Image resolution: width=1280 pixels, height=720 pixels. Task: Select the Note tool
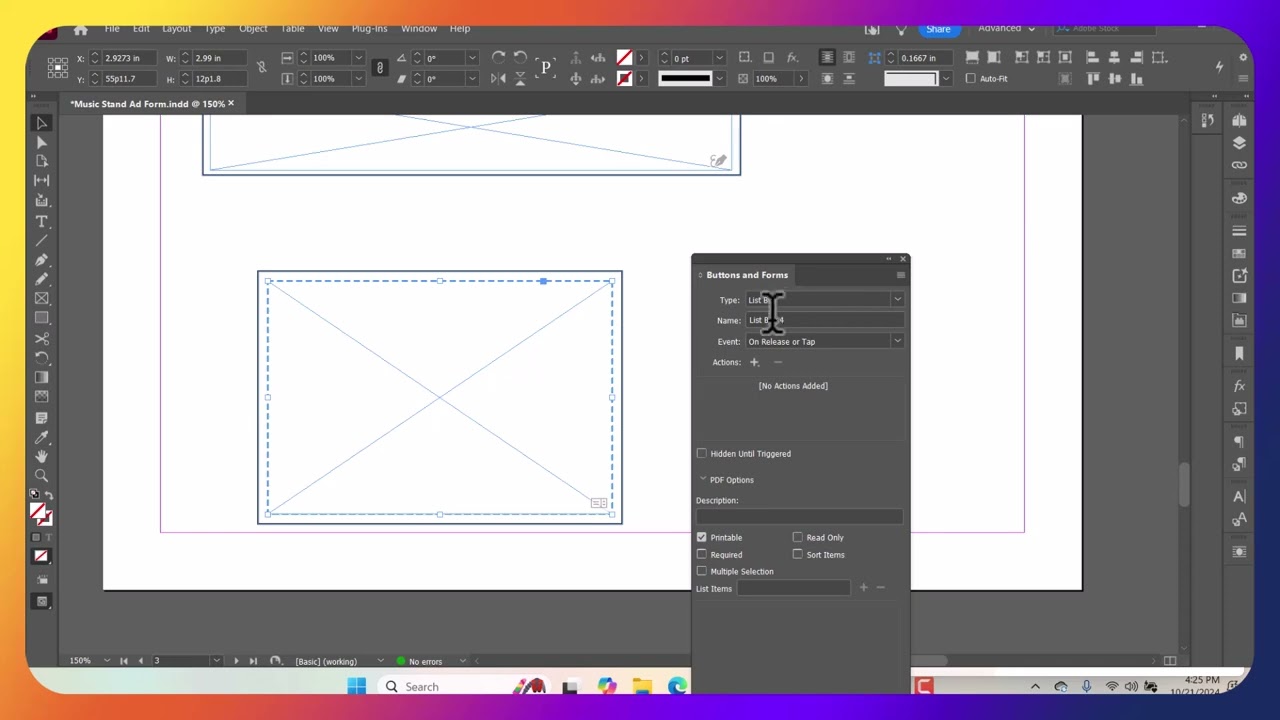click(41, 418)
